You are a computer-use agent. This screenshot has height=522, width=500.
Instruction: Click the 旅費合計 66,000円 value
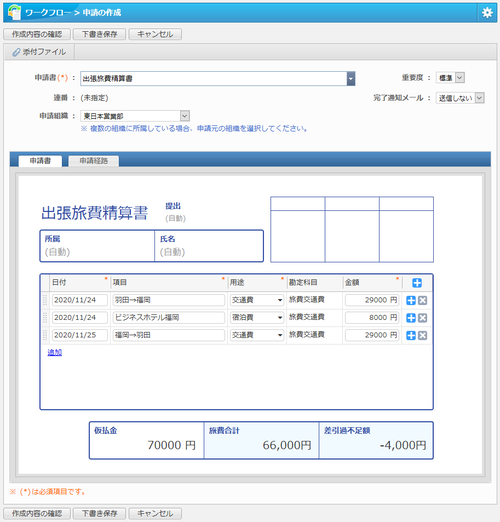pyautogui.click(x=287, y=445)
